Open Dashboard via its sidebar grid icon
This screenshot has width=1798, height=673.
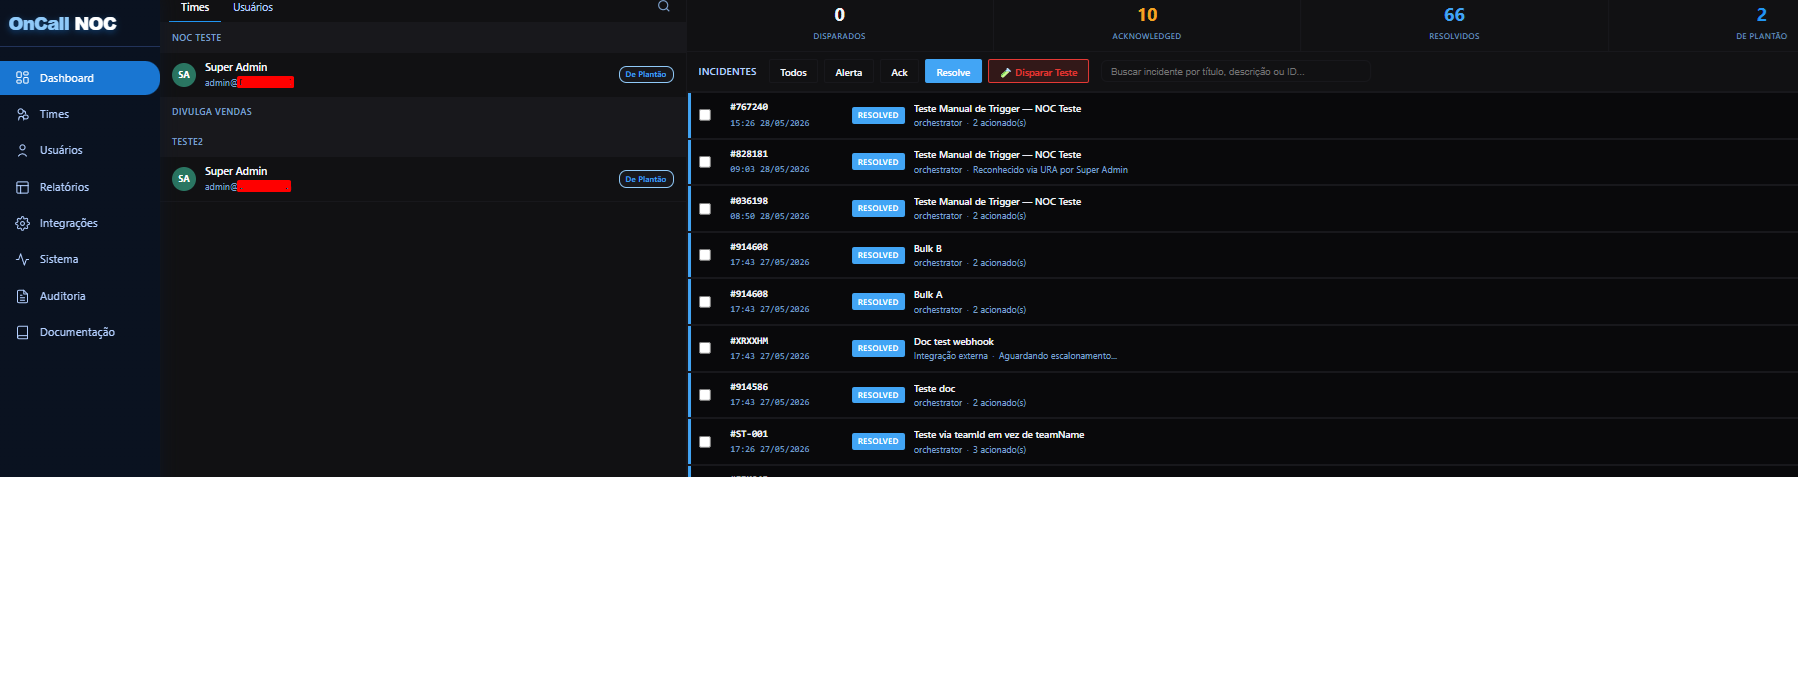(22, 78)
